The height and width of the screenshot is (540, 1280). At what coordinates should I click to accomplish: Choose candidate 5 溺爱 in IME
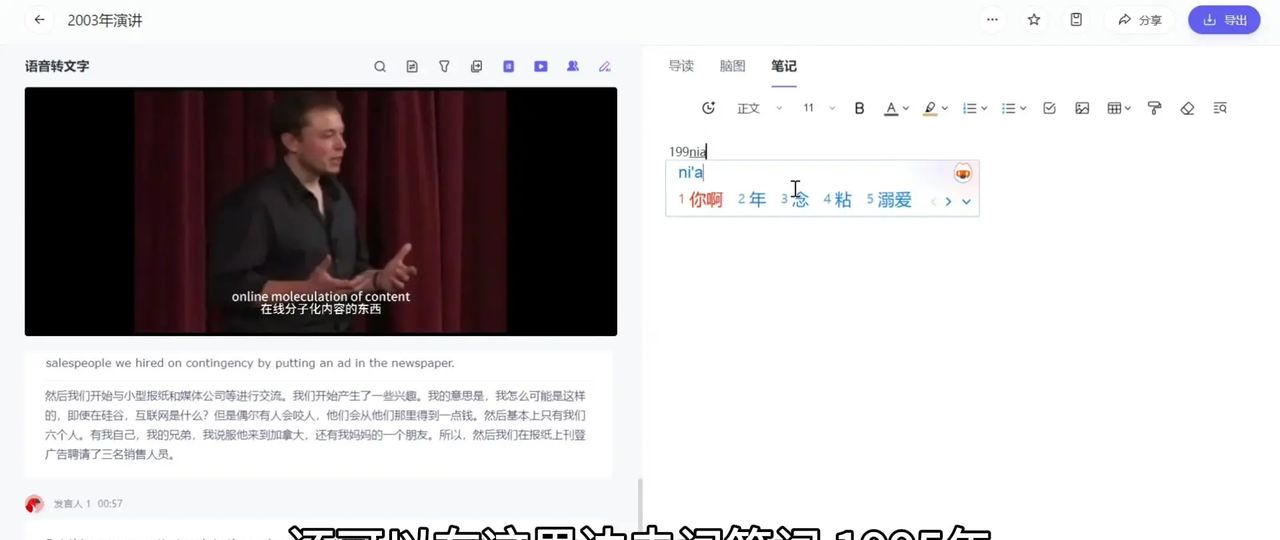(889, 200)
